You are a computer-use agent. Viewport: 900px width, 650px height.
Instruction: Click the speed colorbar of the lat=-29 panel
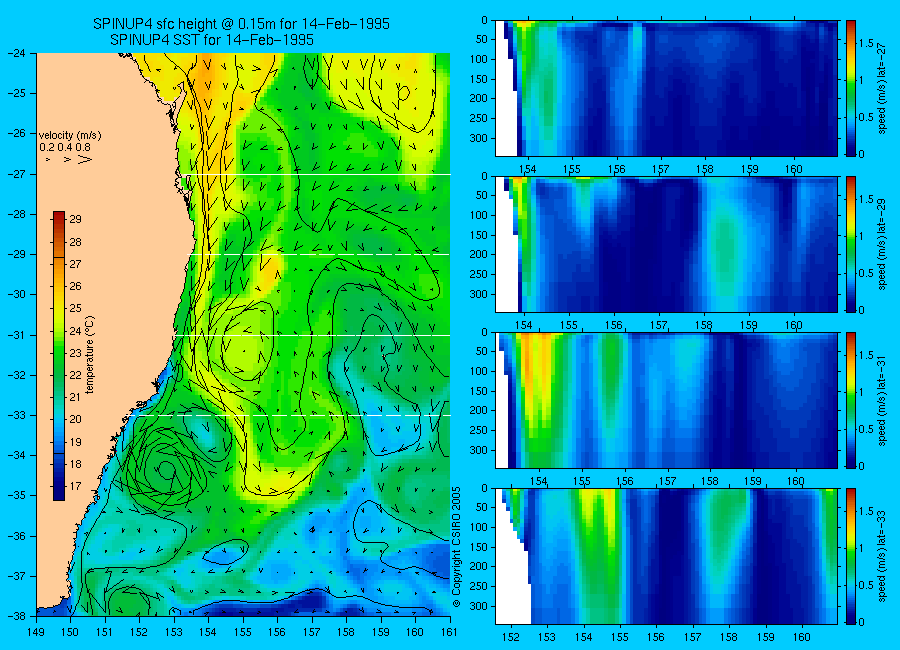point(851,244)
